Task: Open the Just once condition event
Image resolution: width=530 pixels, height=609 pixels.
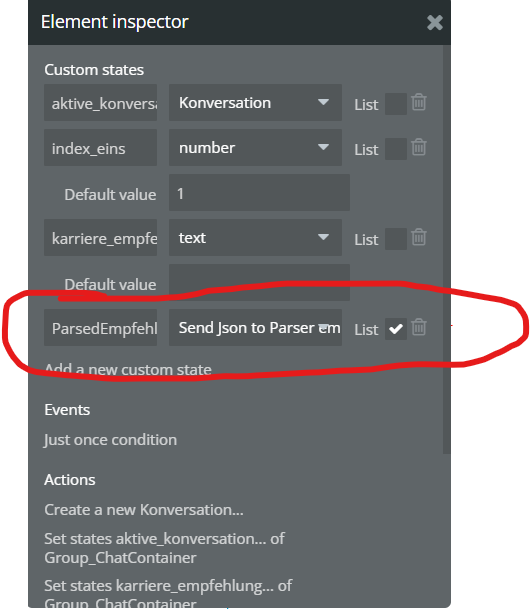Action: click(111, 440)
